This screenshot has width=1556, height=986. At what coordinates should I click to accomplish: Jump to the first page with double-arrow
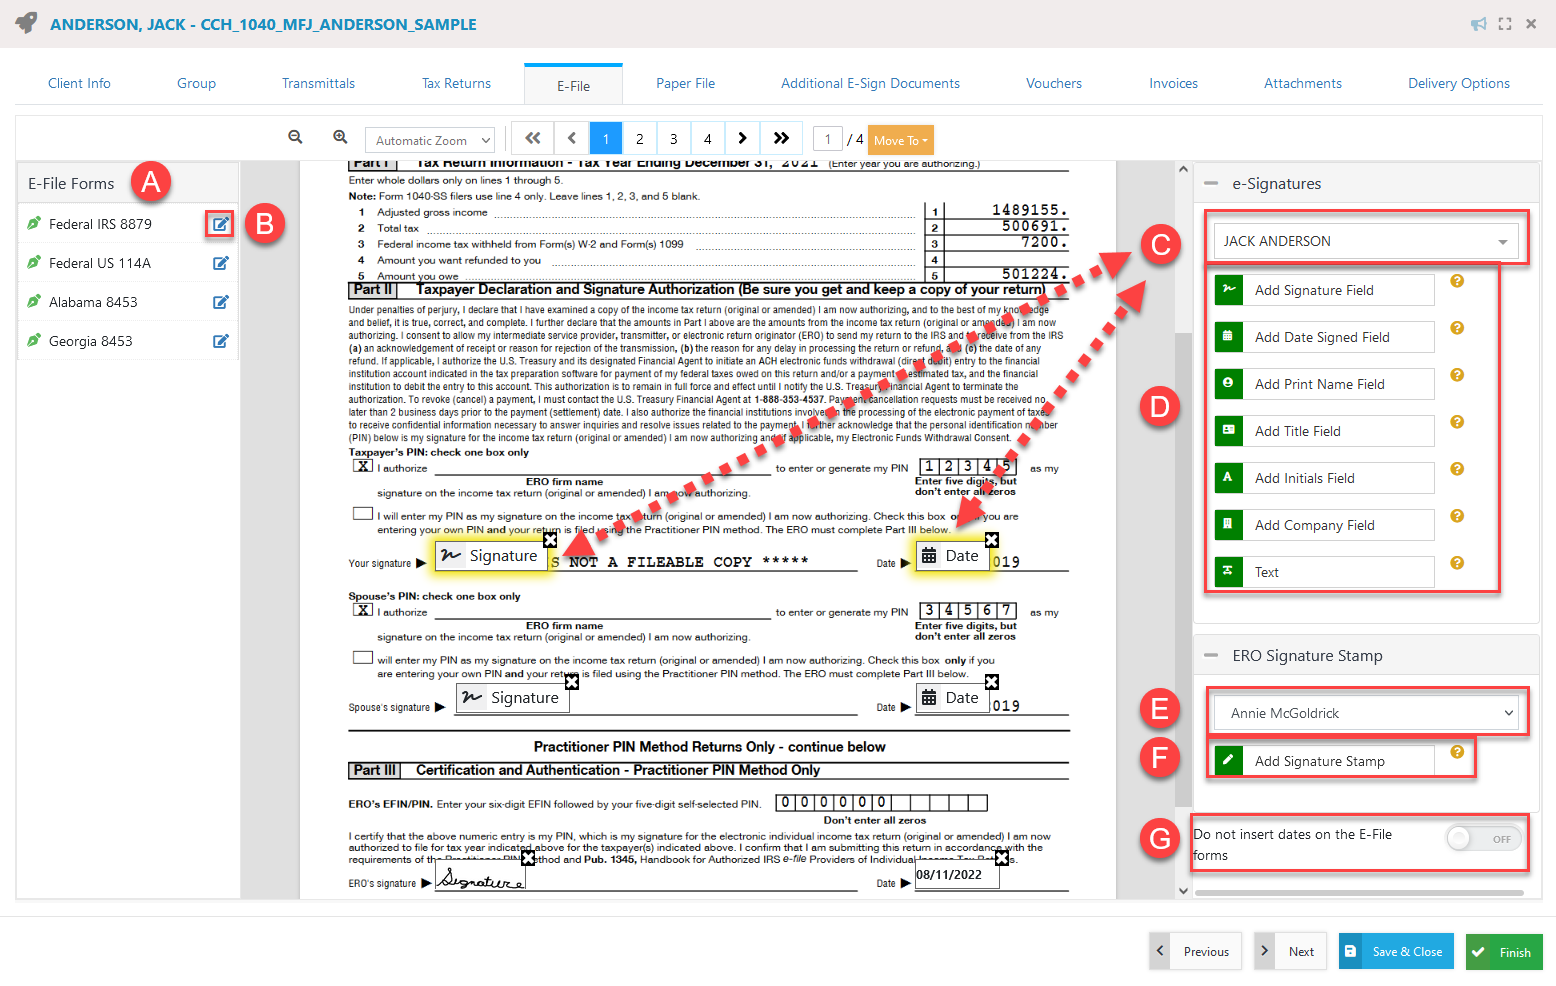pyautogui.click(x=532, y=138)
